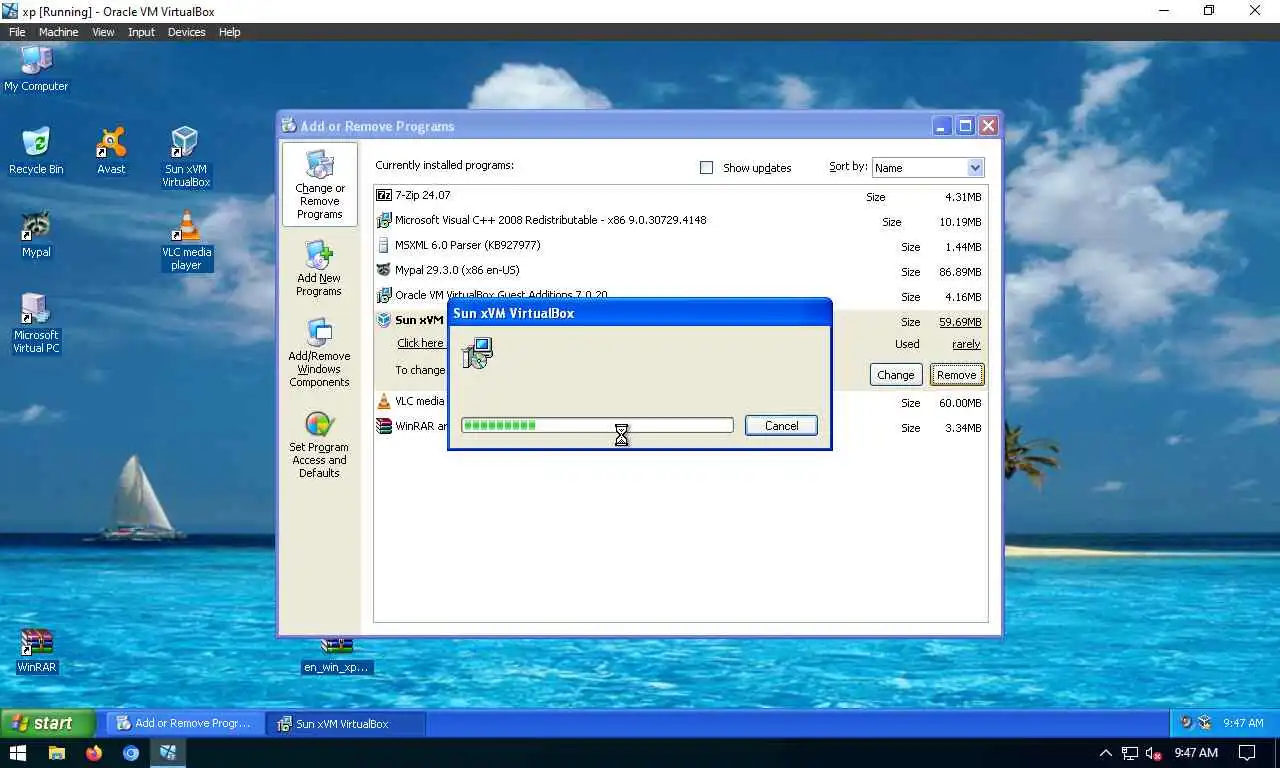Select VirtualBox Guest Additions entry icon

pyautogui.click(x=383, y=295)
